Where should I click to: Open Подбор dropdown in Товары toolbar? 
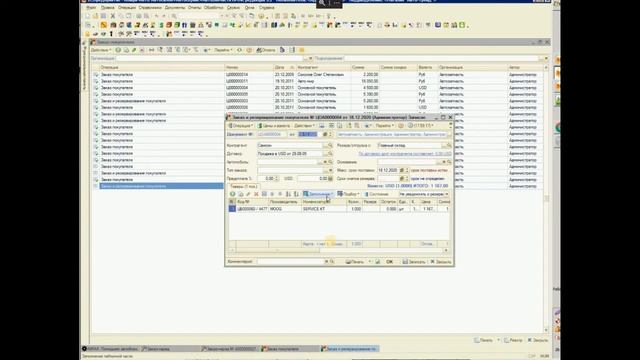click(x=348, y=194)
